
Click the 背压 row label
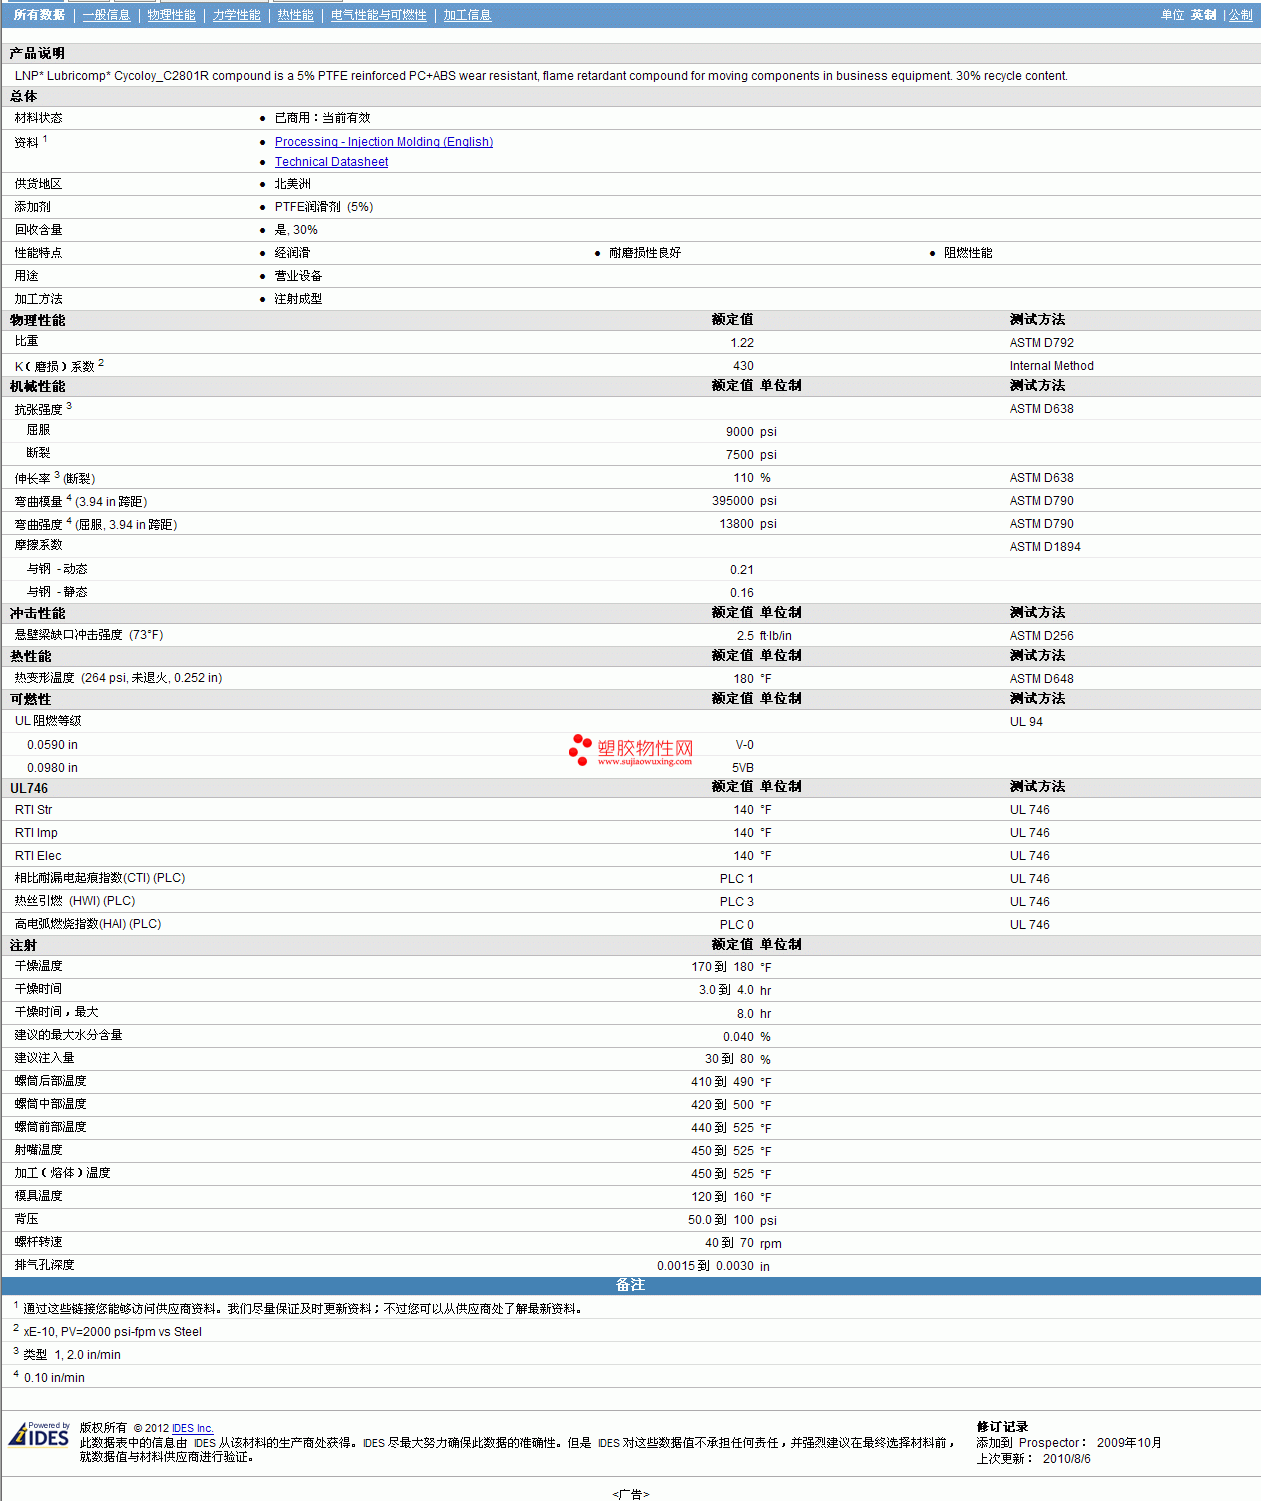point(27,1219)
